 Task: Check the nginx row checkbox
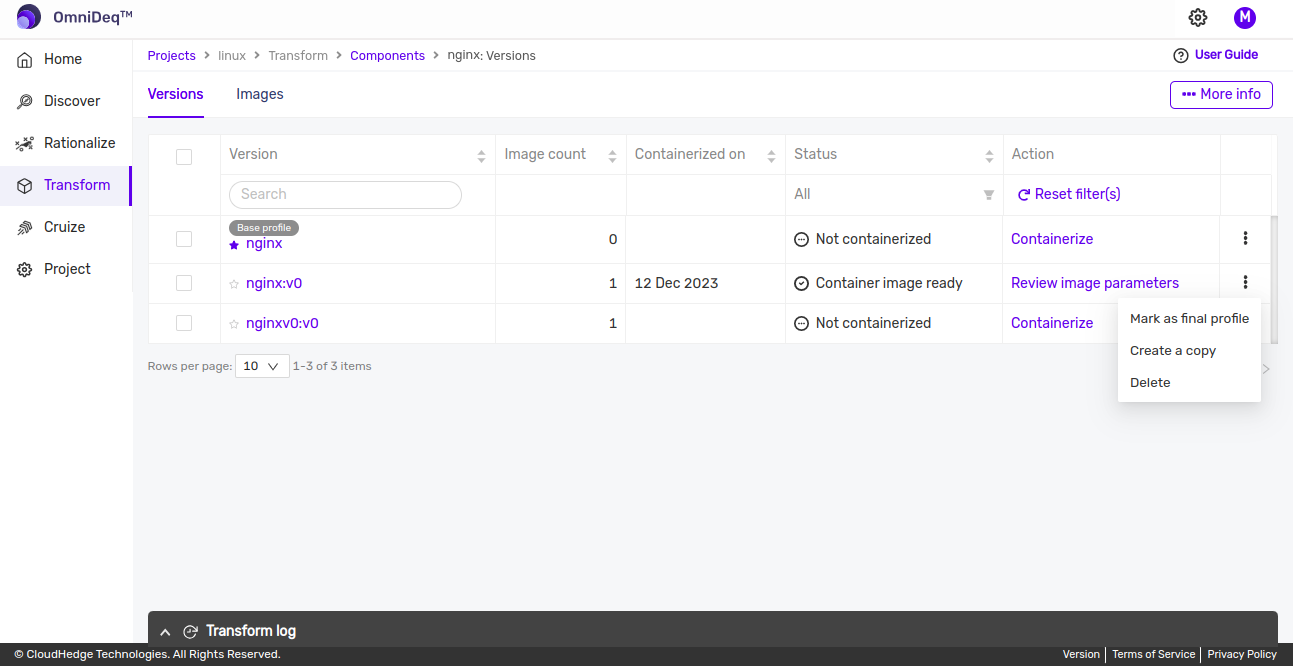(184, 239)
